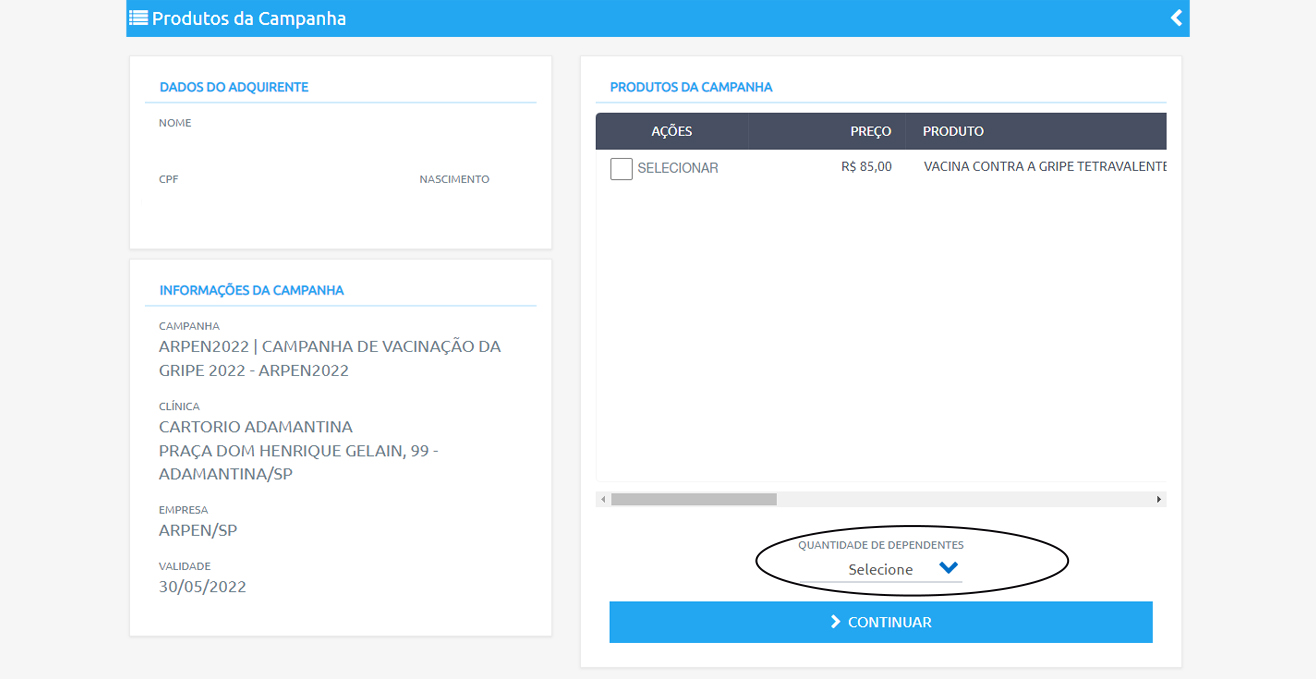Screen dimensions: 1316x679
Task: Click the validity date 30/05/2022
Action: [202, 587]
